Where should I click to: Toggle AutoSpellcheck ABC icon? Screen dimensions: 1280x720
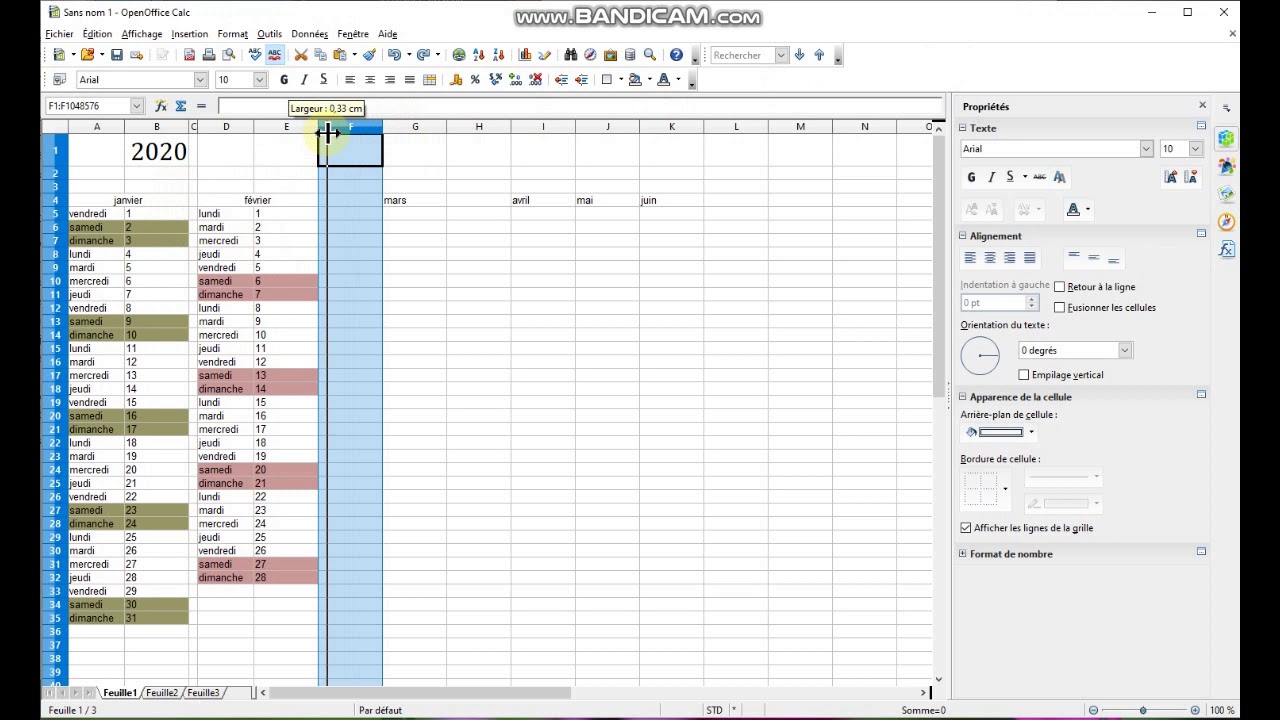(x=275, y=55)
